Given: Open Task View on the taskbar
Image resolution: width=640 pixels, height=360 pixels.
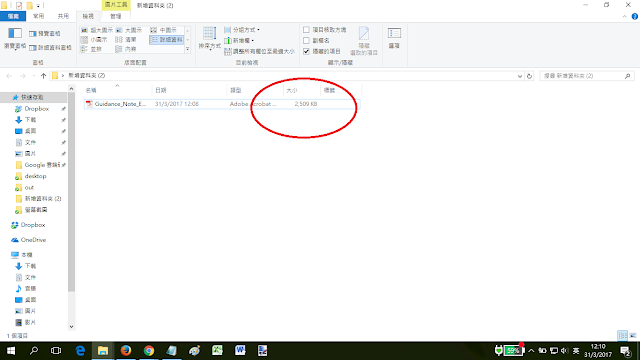Looking at the screenshot, I should 56,351.
